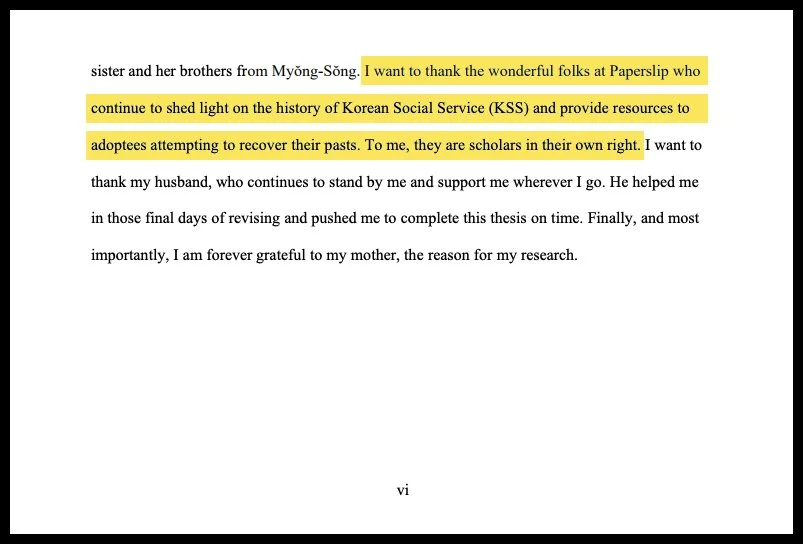The image size is (803, 544).
Task: Click "Korean Social Service" phrase
Action: click(x=413, y=108)
